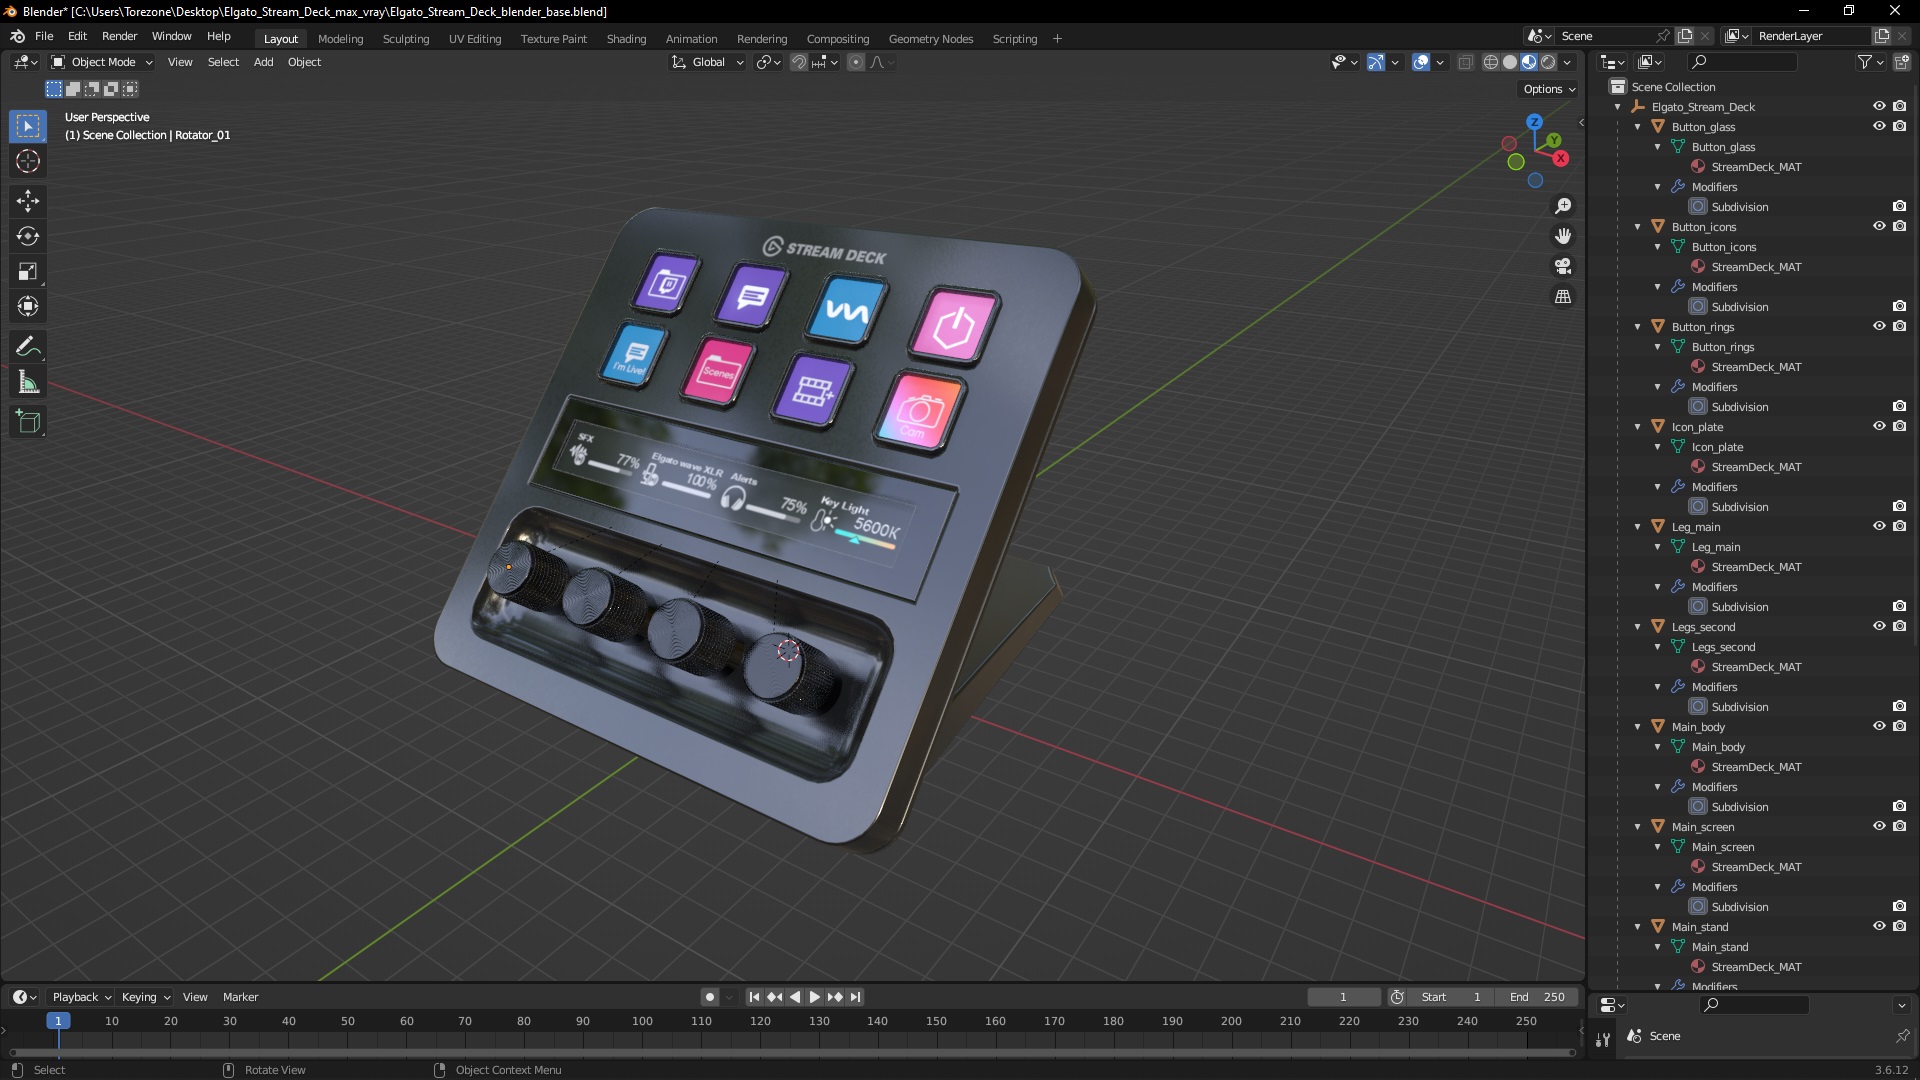Click the Use Preview Range clock icon
This screenshot has height=1080, width=1920.
coord(1397,997)
